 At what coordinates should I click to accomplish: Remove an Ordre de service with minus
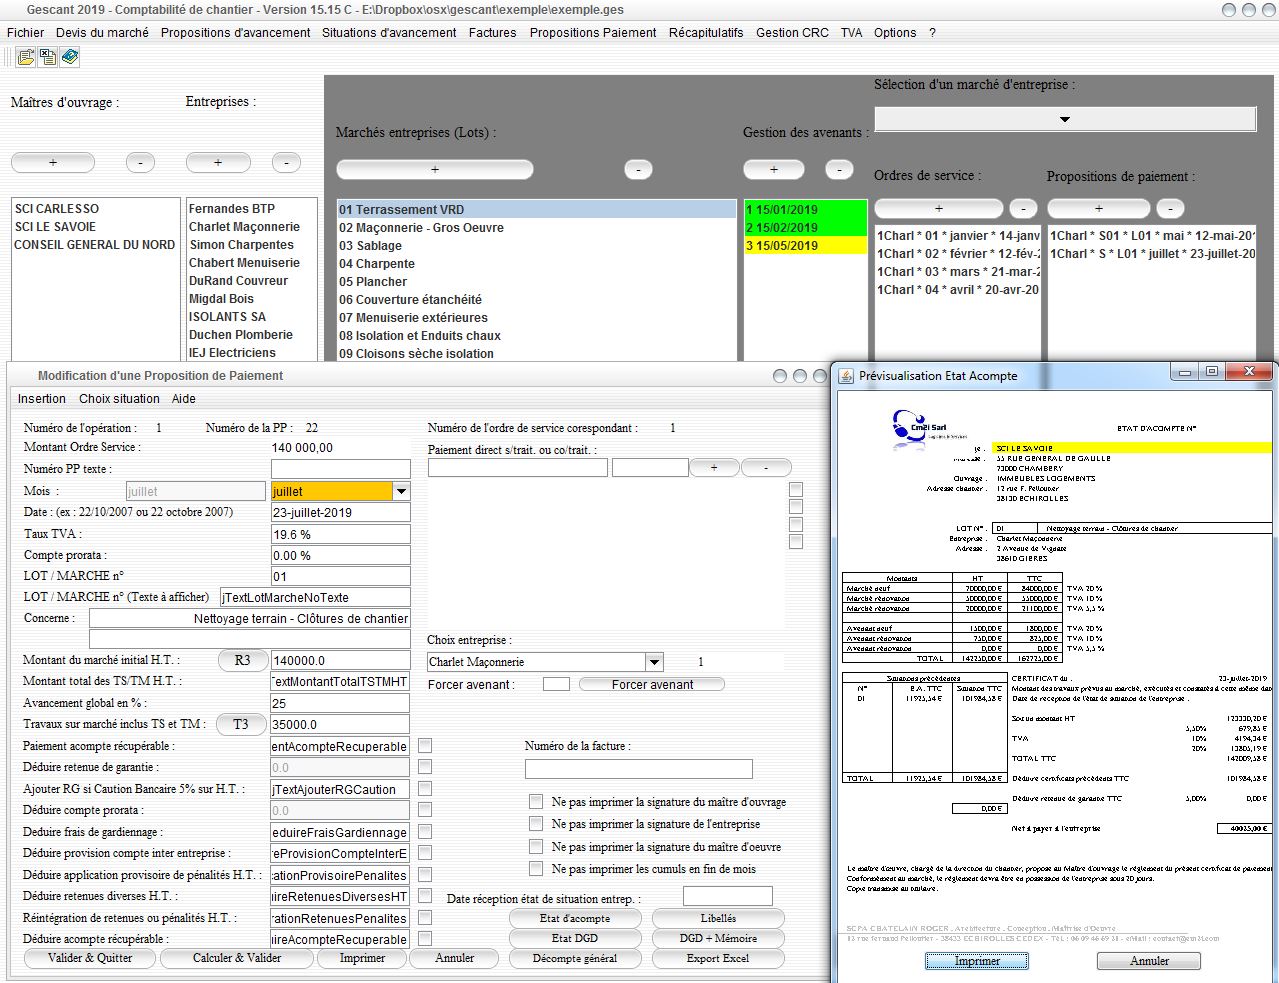tap(1023, 208)
